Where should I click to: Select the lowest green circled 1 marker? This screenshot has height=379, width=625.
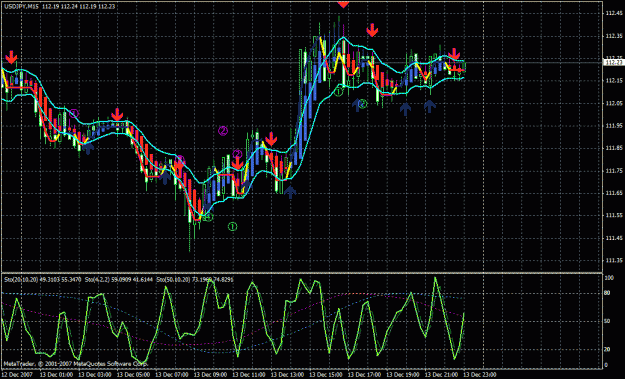232,226
